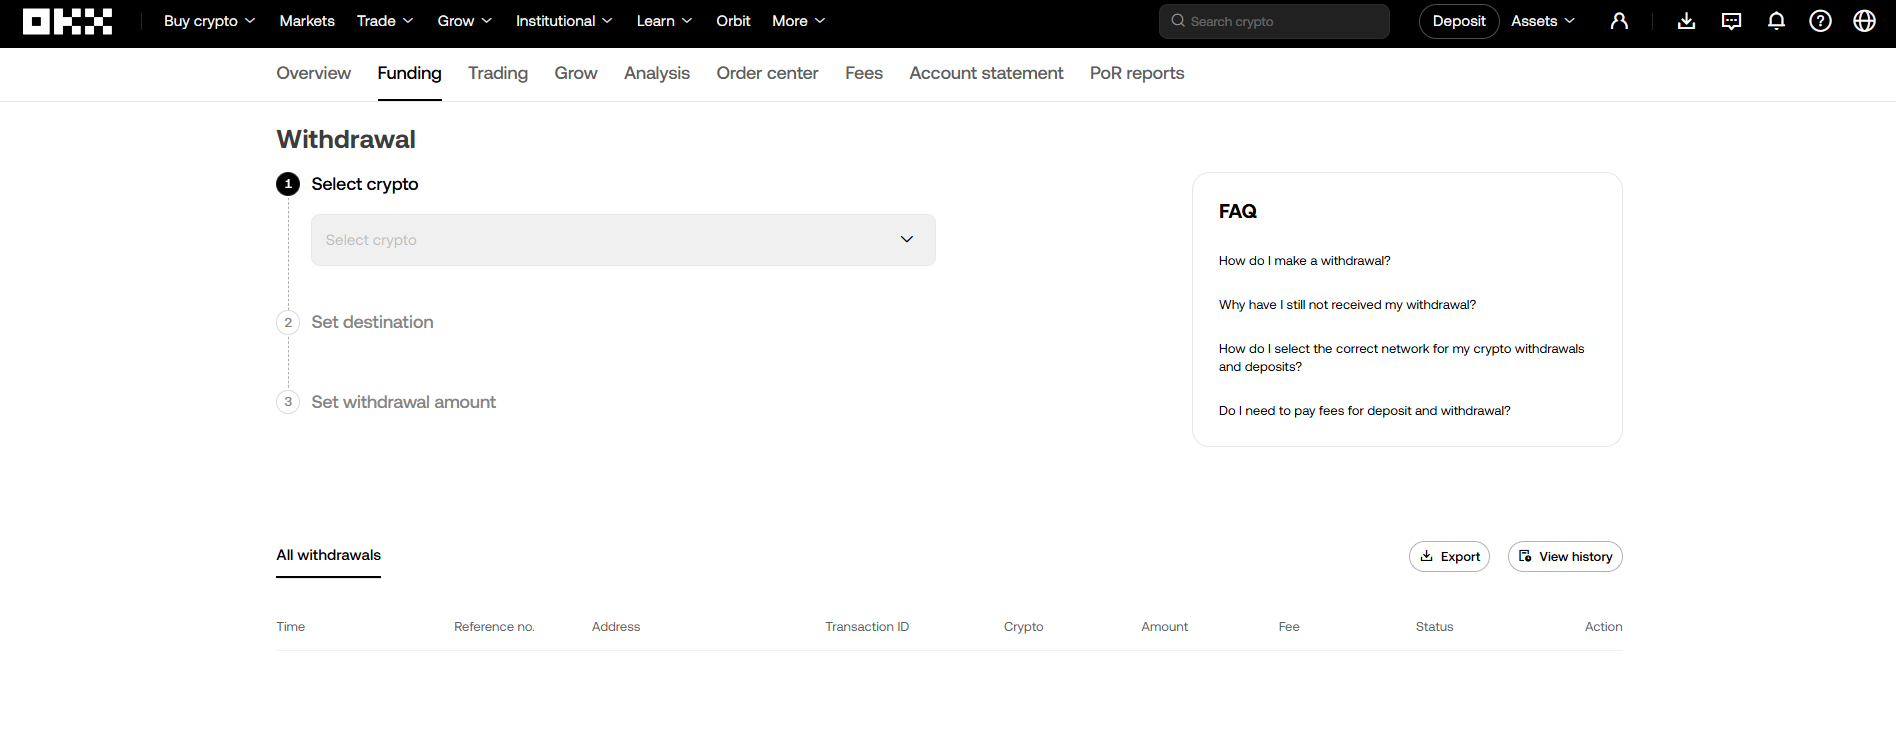The width and height of the screenshot is (1896, 741).
Task: Expand the Grow menu in top bar
Action: [464, 21]
